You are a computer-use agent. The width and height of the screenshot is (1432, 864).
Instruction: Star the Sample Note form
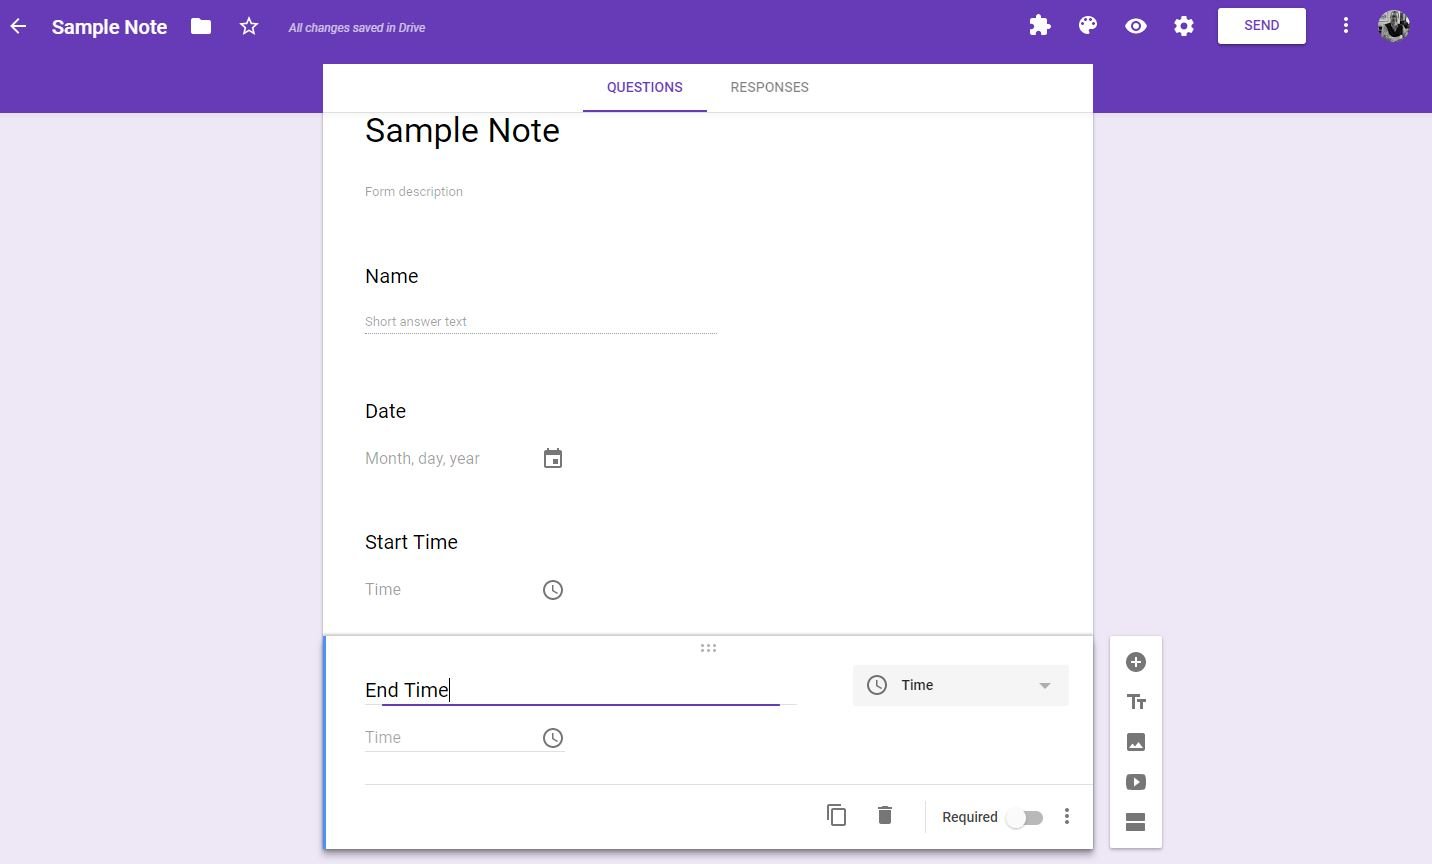point(249,27)
